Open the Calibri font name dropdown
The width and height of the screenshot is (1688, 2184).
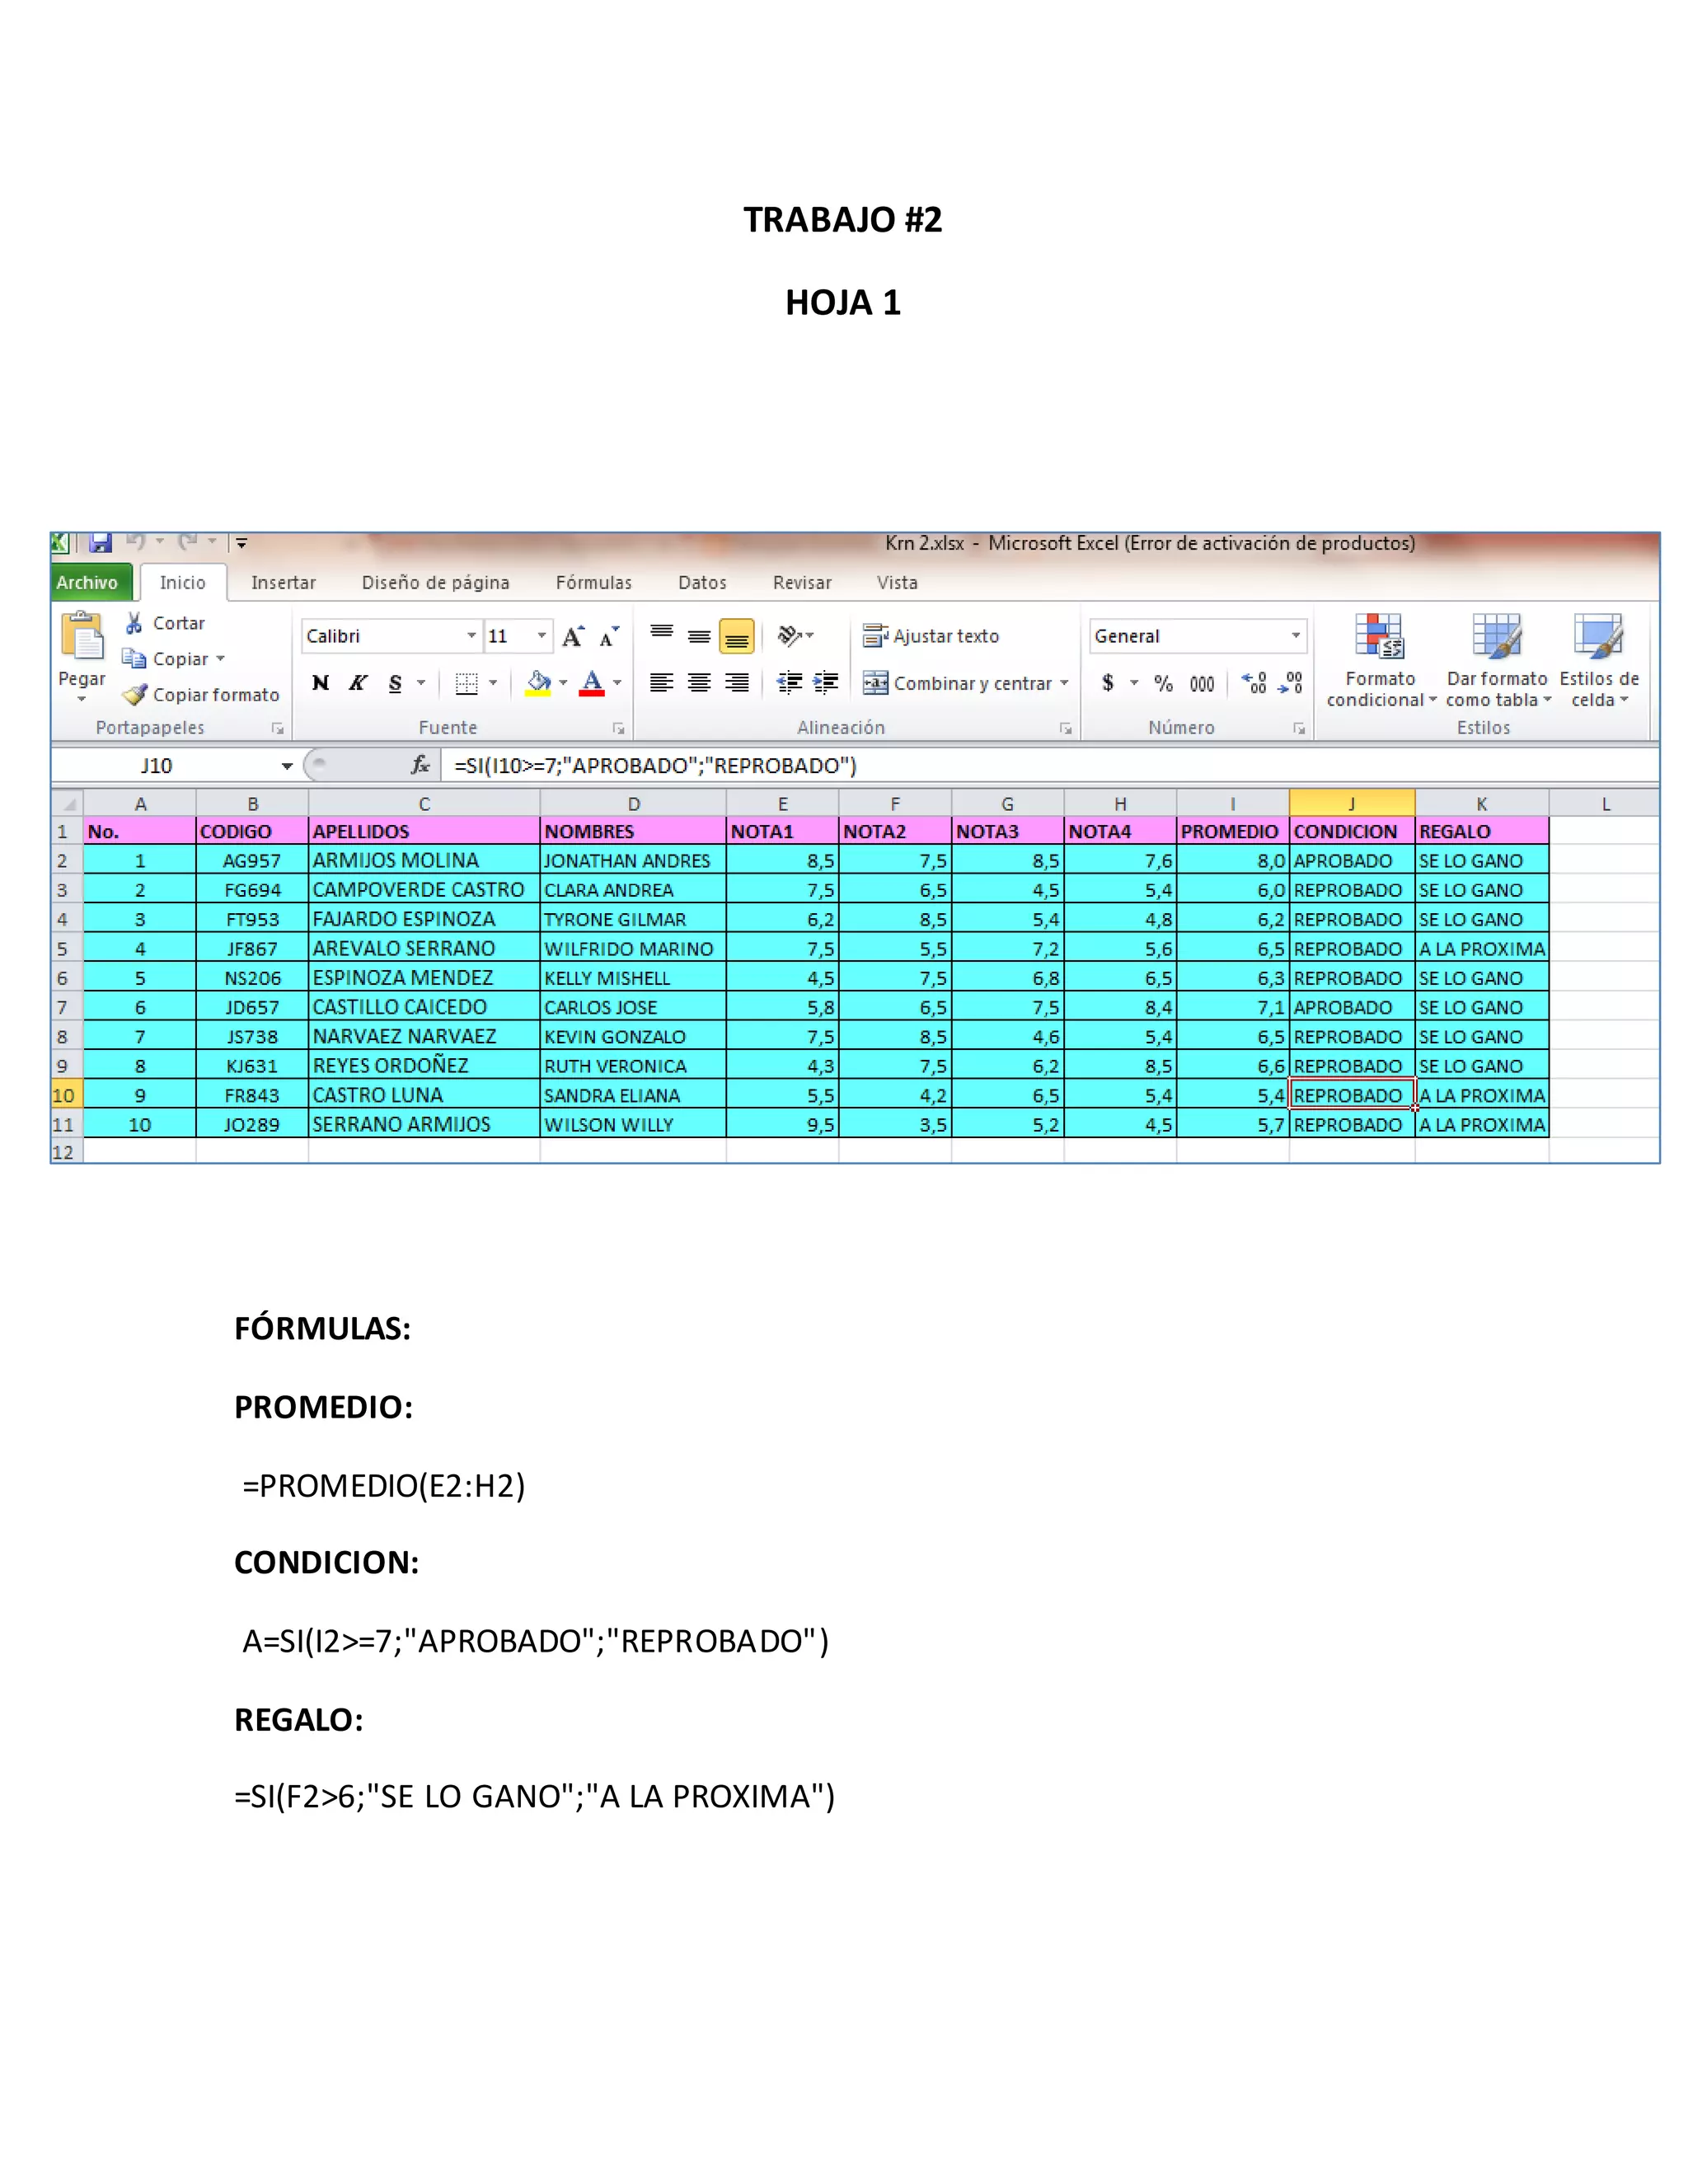coord(471,636)
